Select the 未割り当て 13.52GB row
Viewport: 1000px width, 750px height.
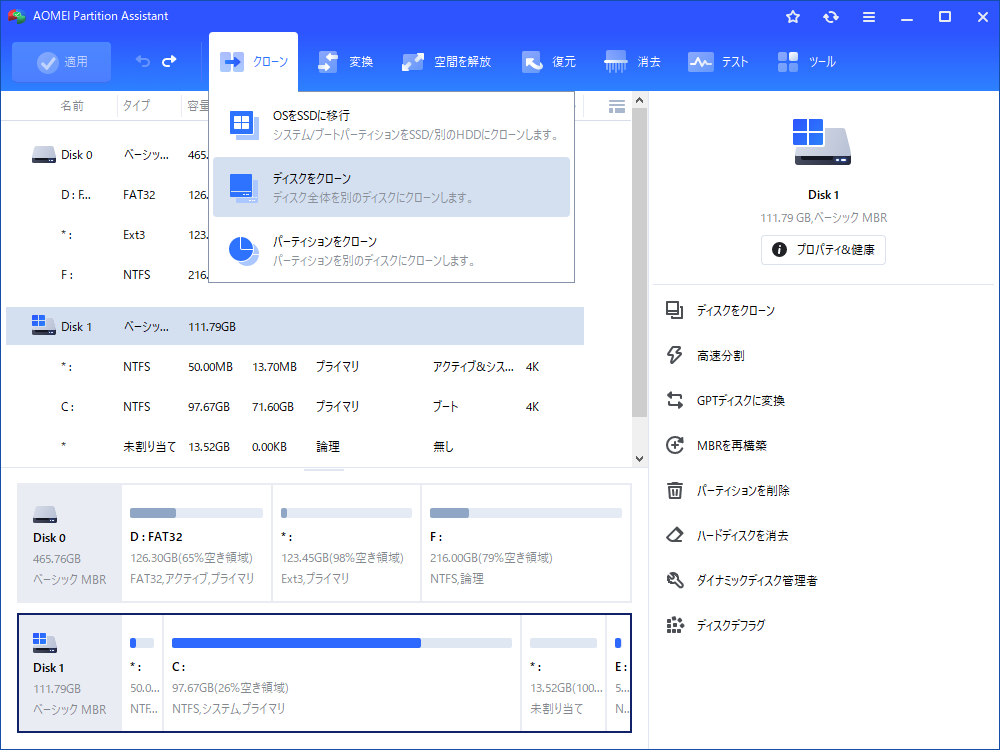coord(295,446)
